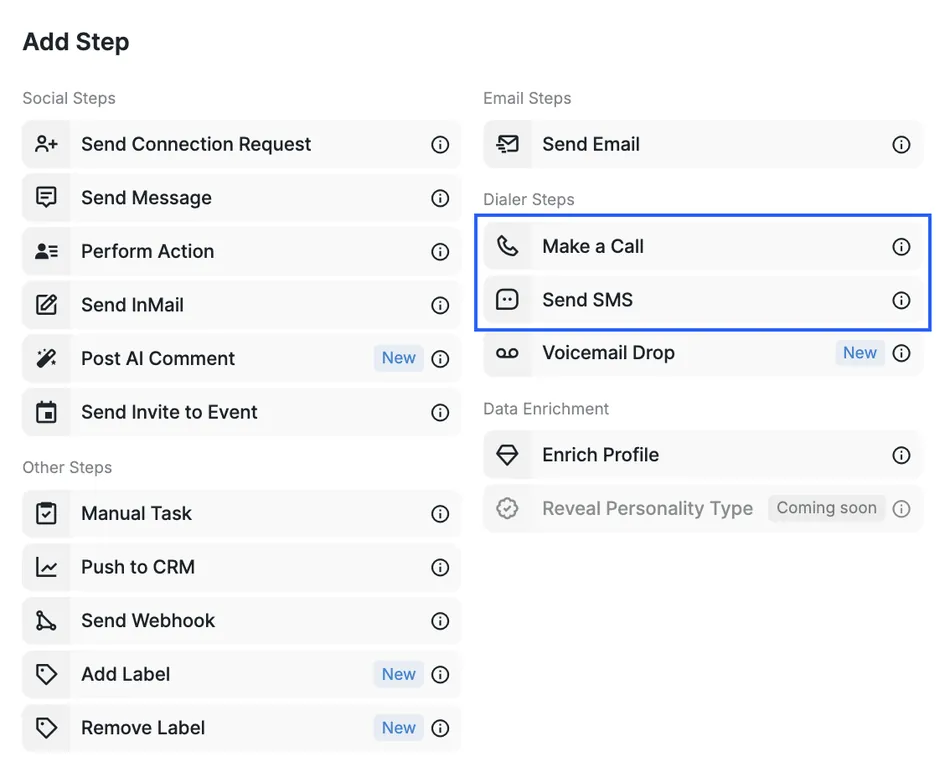Click the Send Webhook node icon
950x772 pixels.
(46, 621)
